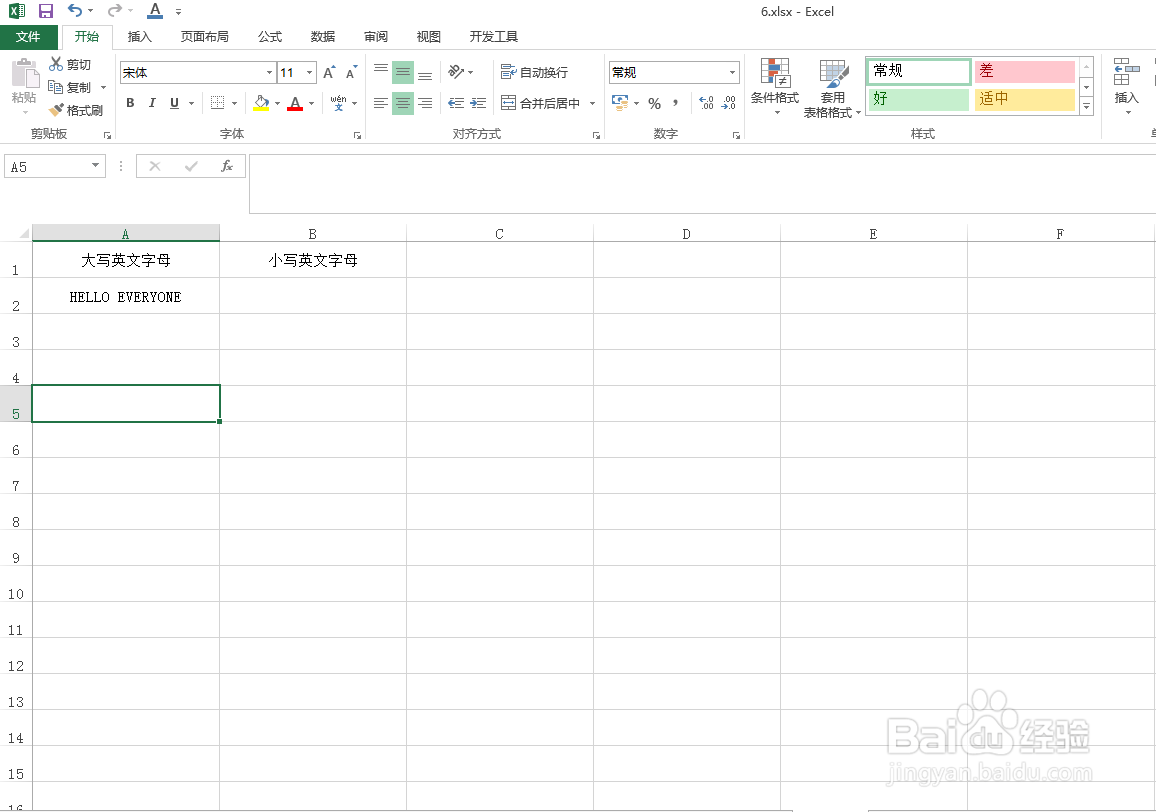Open number group dialog launcher
This screenshot has height=812, width=1156.
point(736,135)
